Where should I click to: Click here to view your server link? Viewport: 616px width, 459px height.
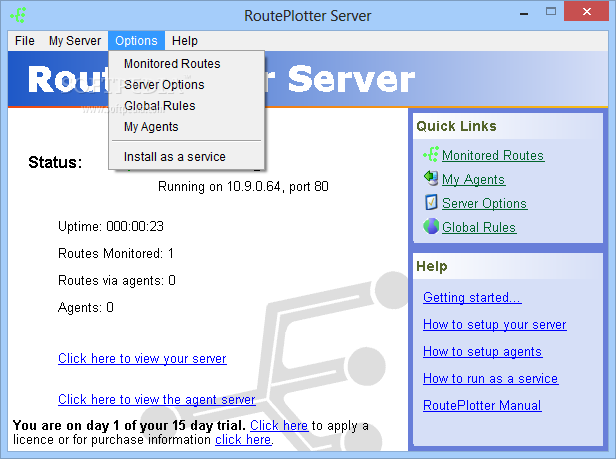tap(142, 358)
